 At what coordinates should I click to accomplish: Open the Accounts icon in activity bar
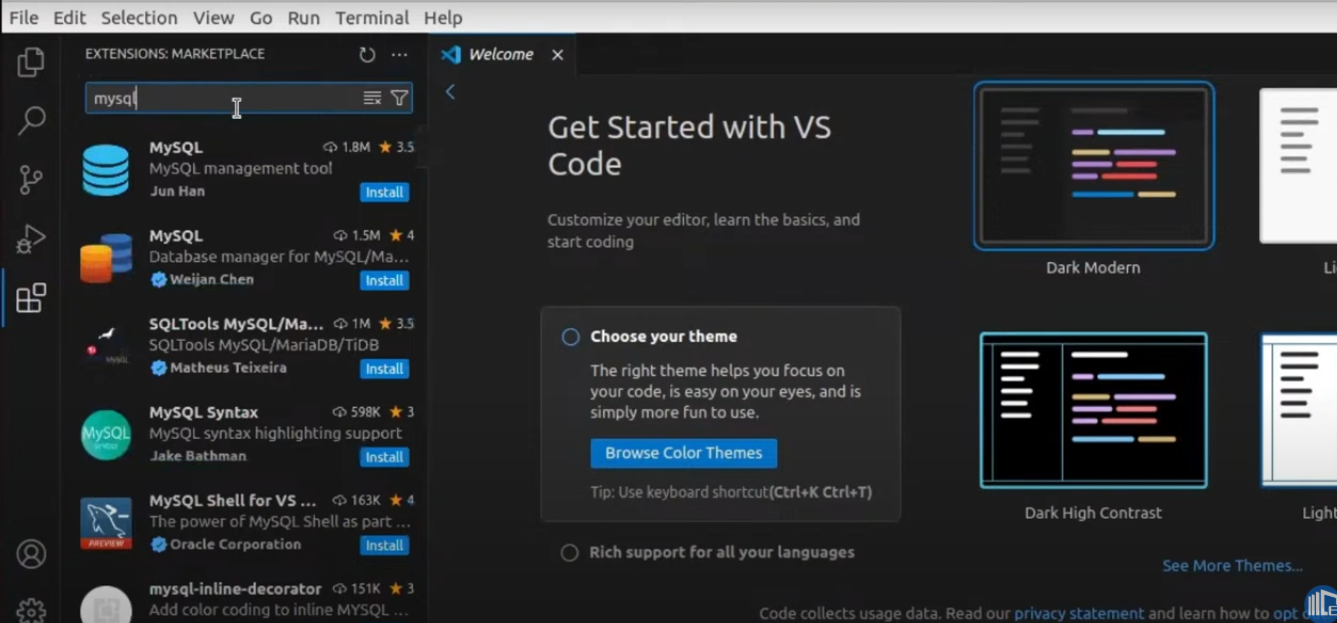(31, 554)
